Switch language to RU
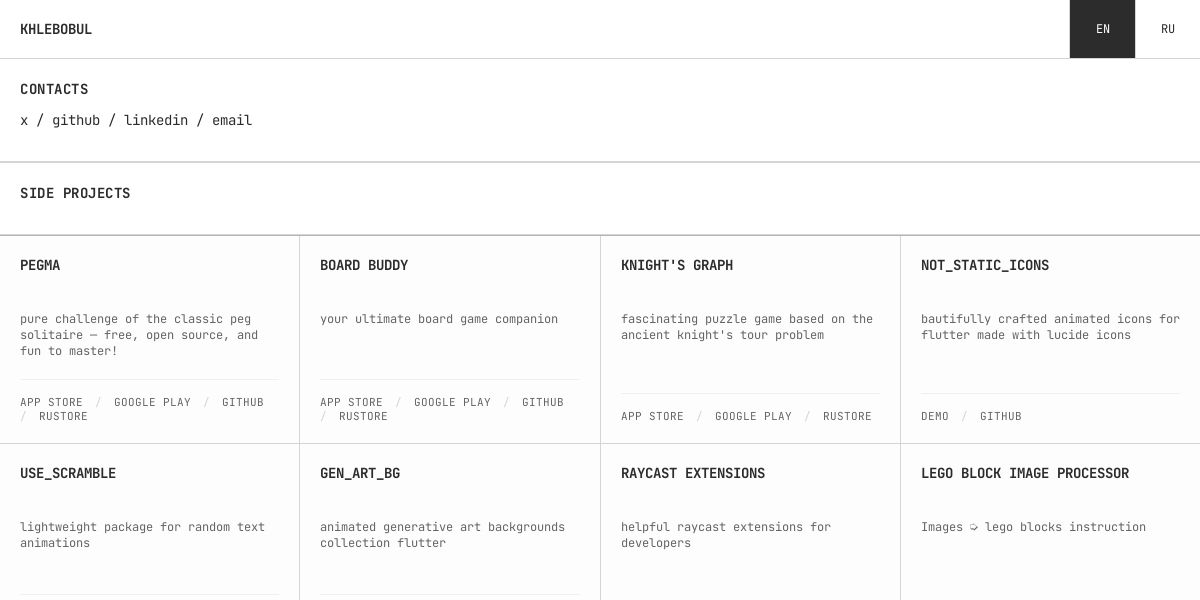 1167,29
